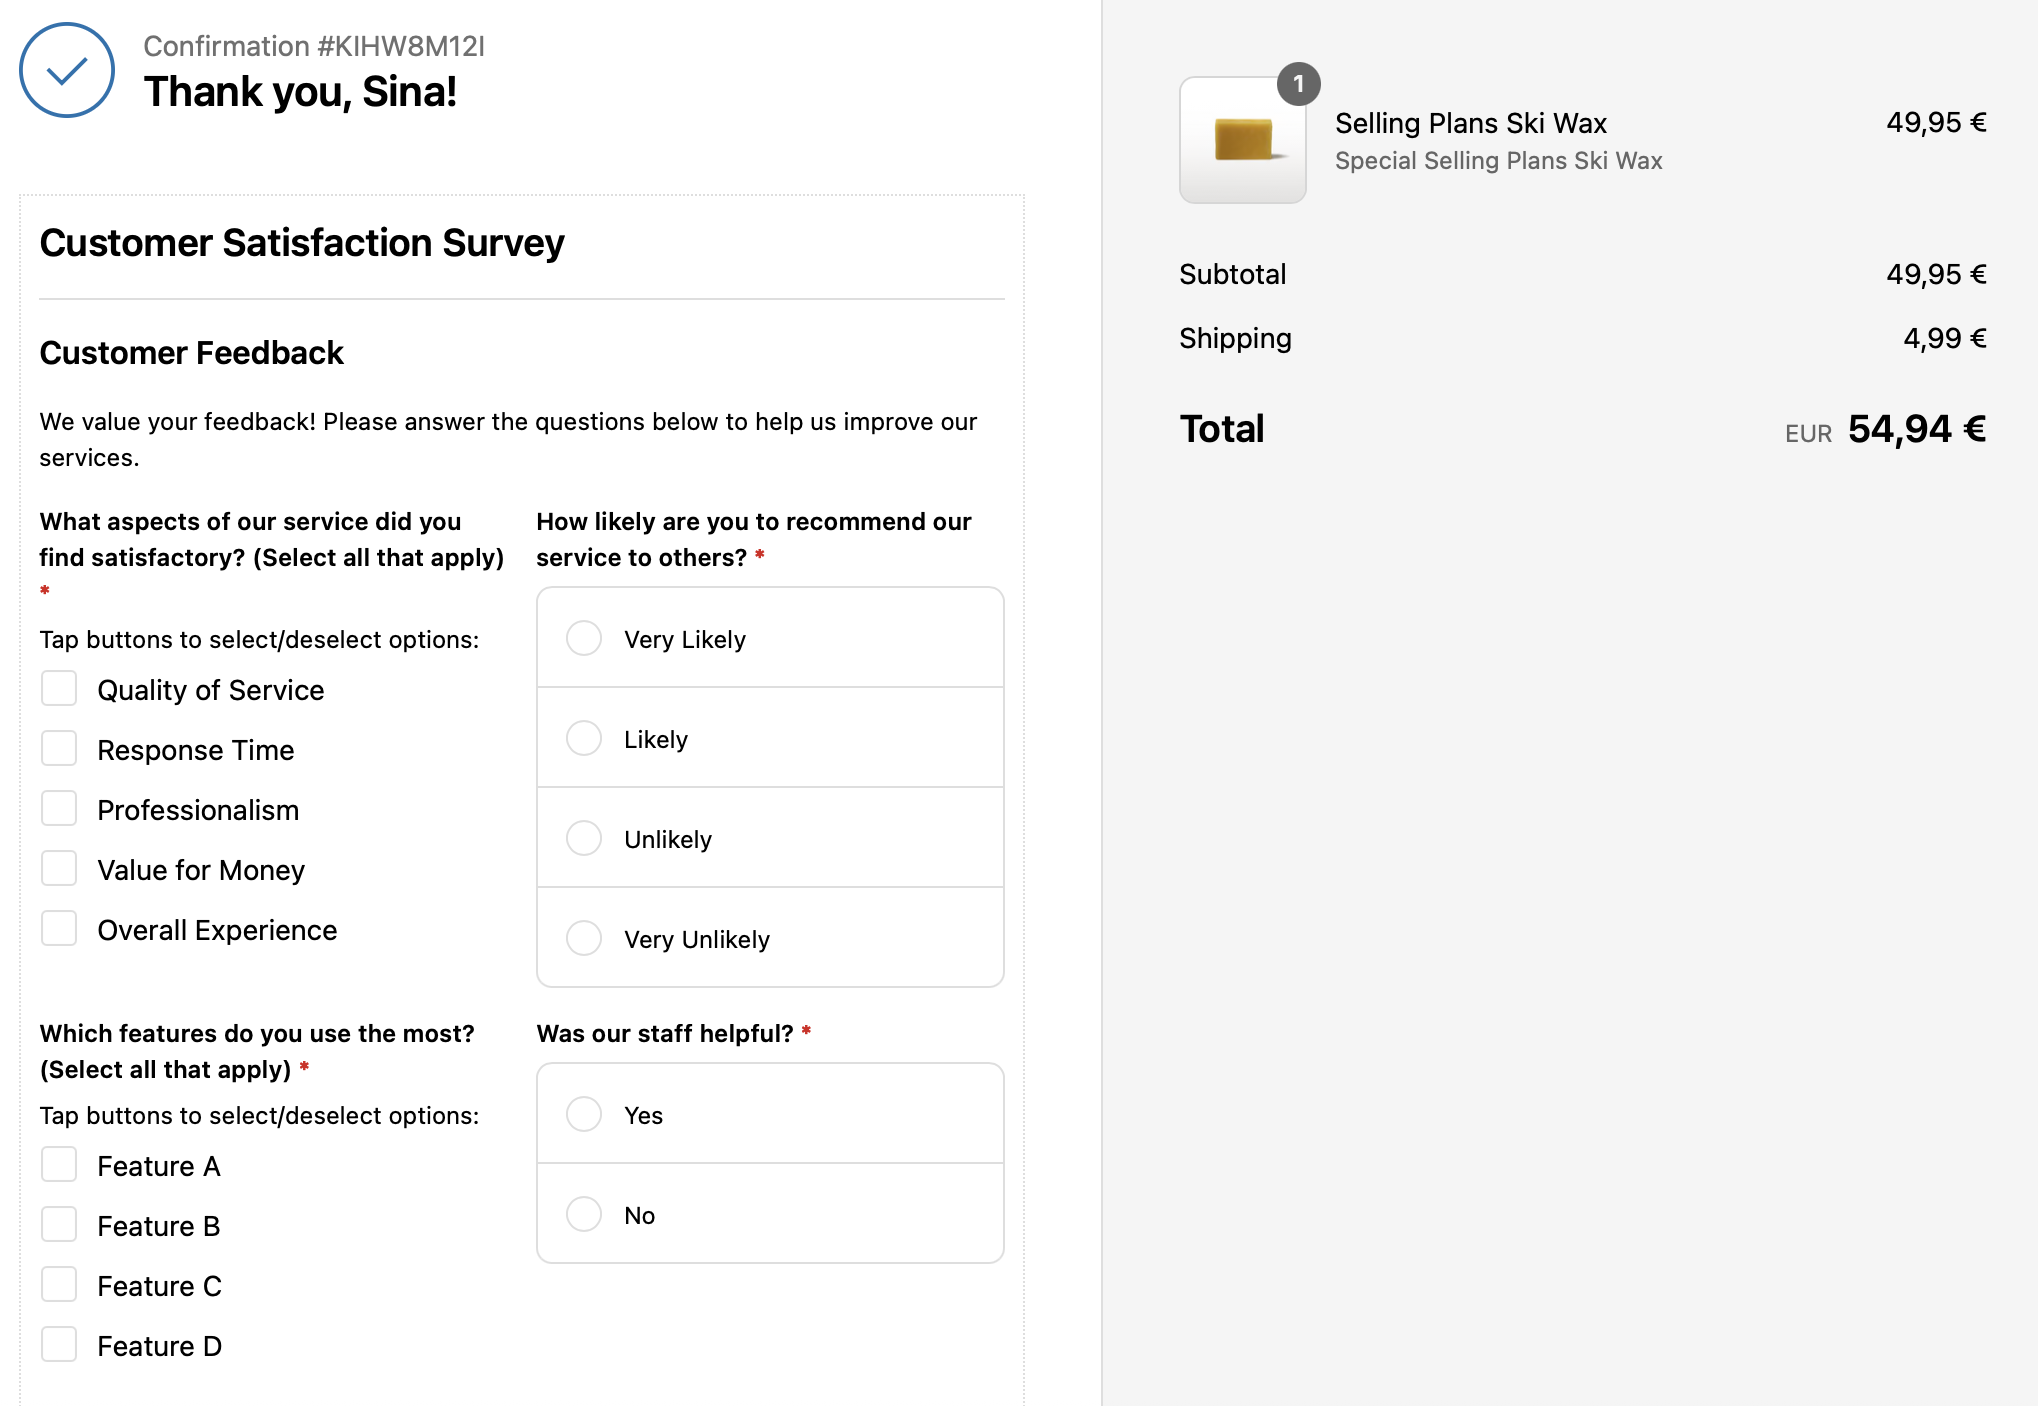Check the Quality of Service checkbox
Image resolution: width=2038 pixels, height=1406 pixels.
[x=59, y=689]
